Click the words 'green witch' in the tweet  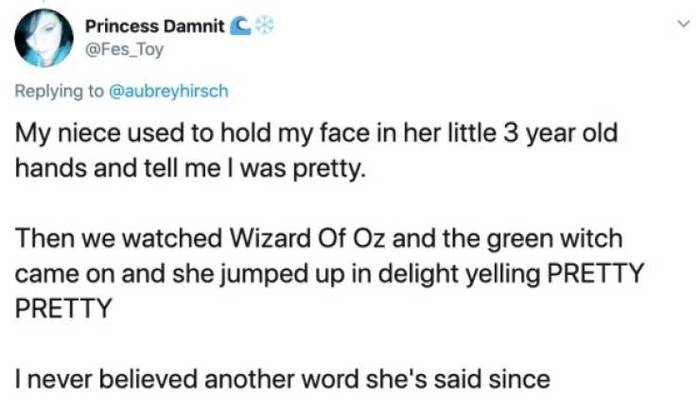570,239
